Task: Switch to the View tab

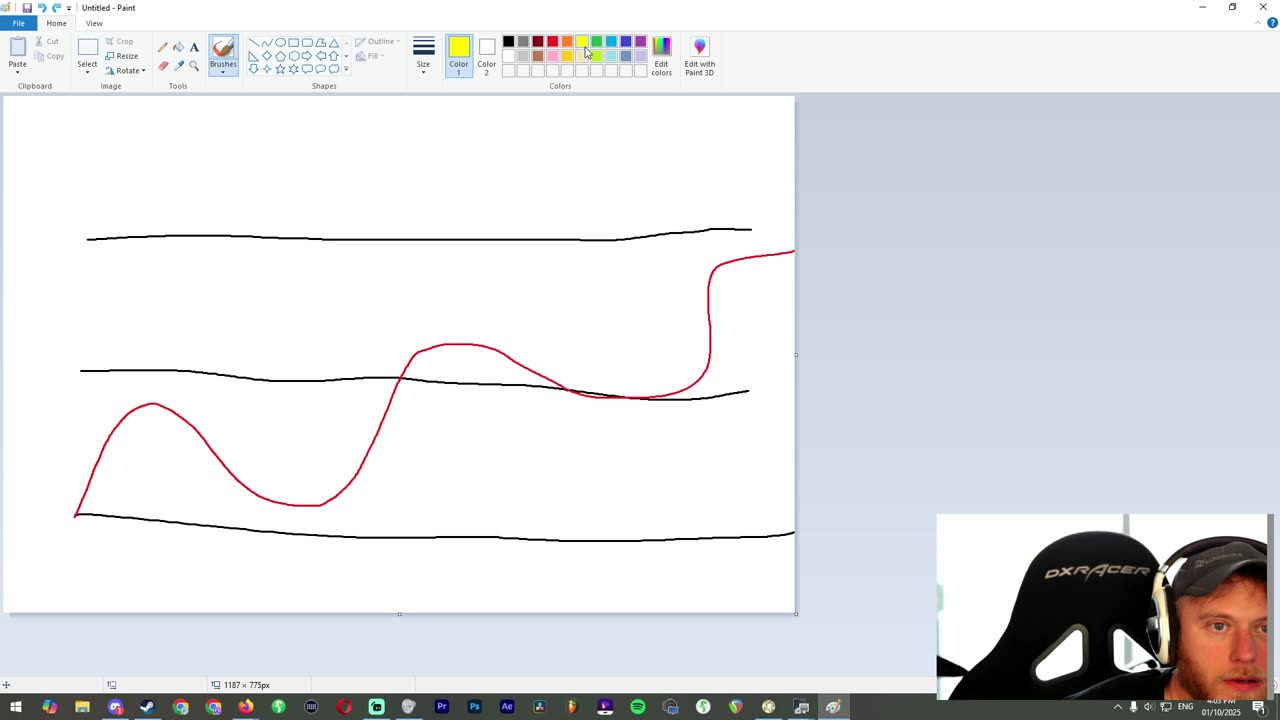Action: point(94,23)
